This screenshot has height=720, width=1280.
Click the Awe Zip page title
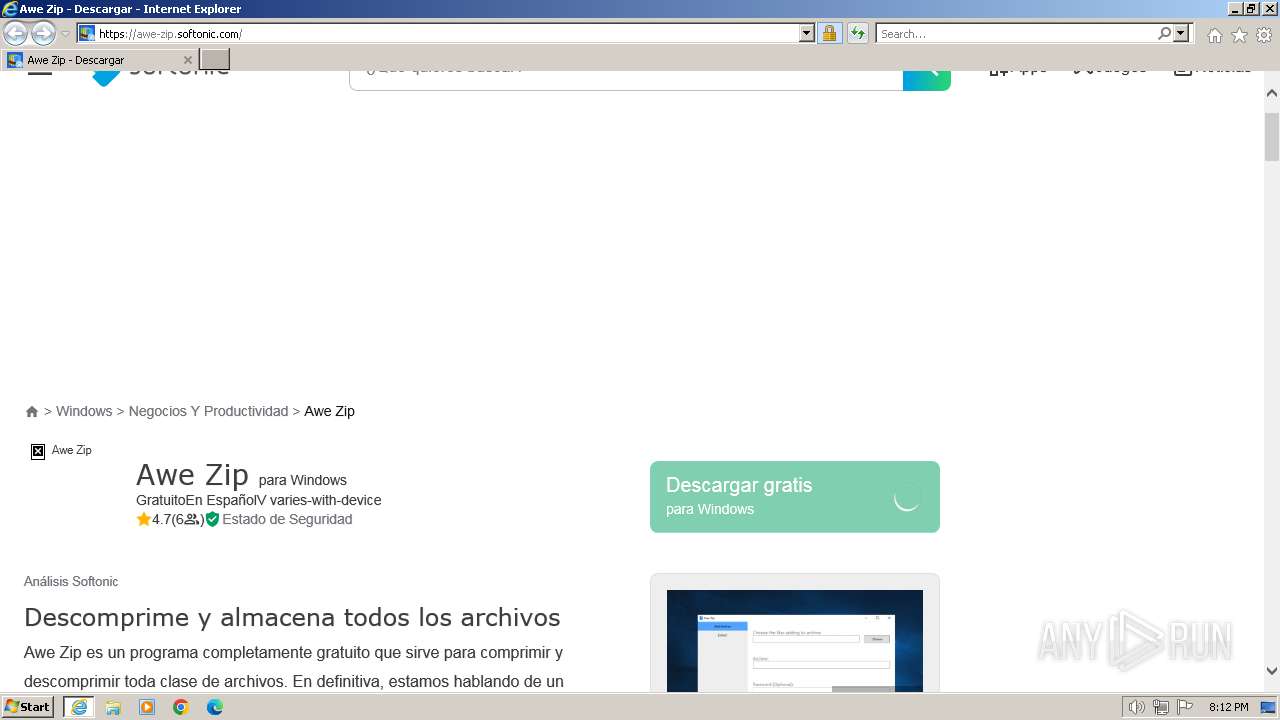click(192, 474)
